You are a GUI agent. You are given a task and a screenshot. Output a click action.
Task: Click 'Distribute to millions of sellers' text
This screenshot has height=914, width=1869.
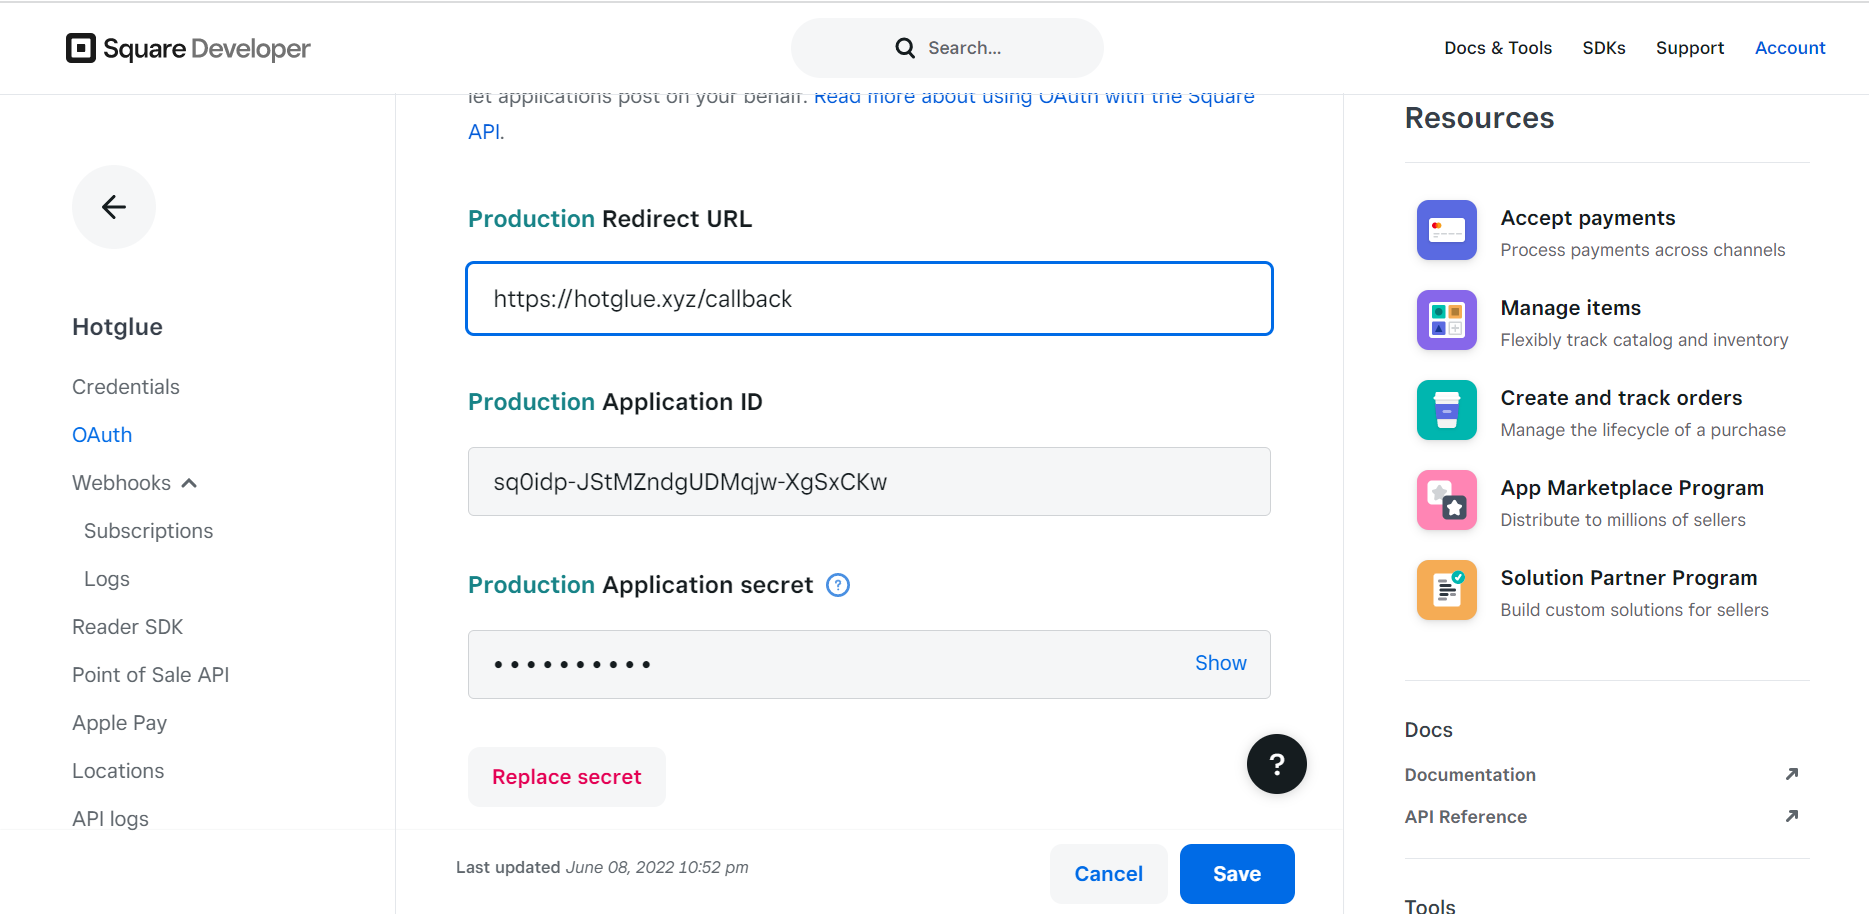(x=1623, y=520)
